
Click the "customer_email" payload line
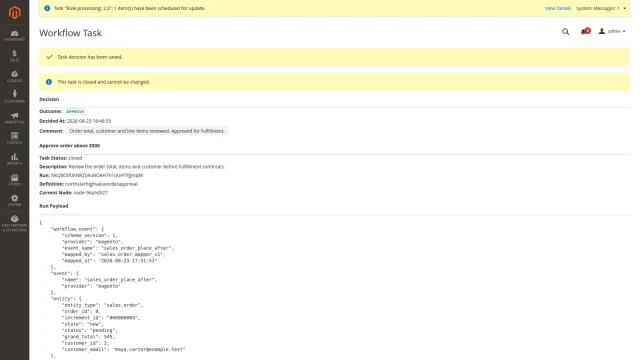pos(123,349)
